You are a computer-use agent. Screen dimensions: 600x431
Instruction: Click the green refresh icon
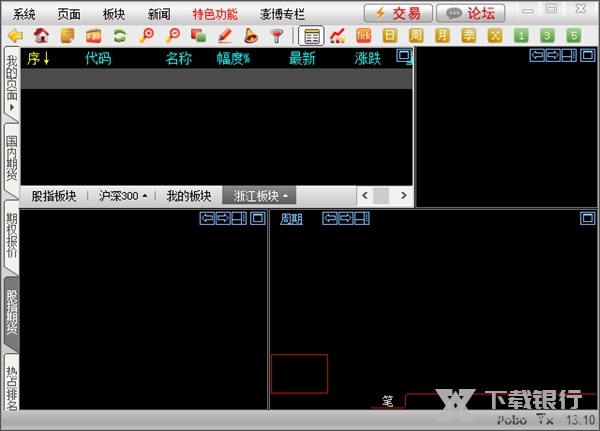point(120,36)
